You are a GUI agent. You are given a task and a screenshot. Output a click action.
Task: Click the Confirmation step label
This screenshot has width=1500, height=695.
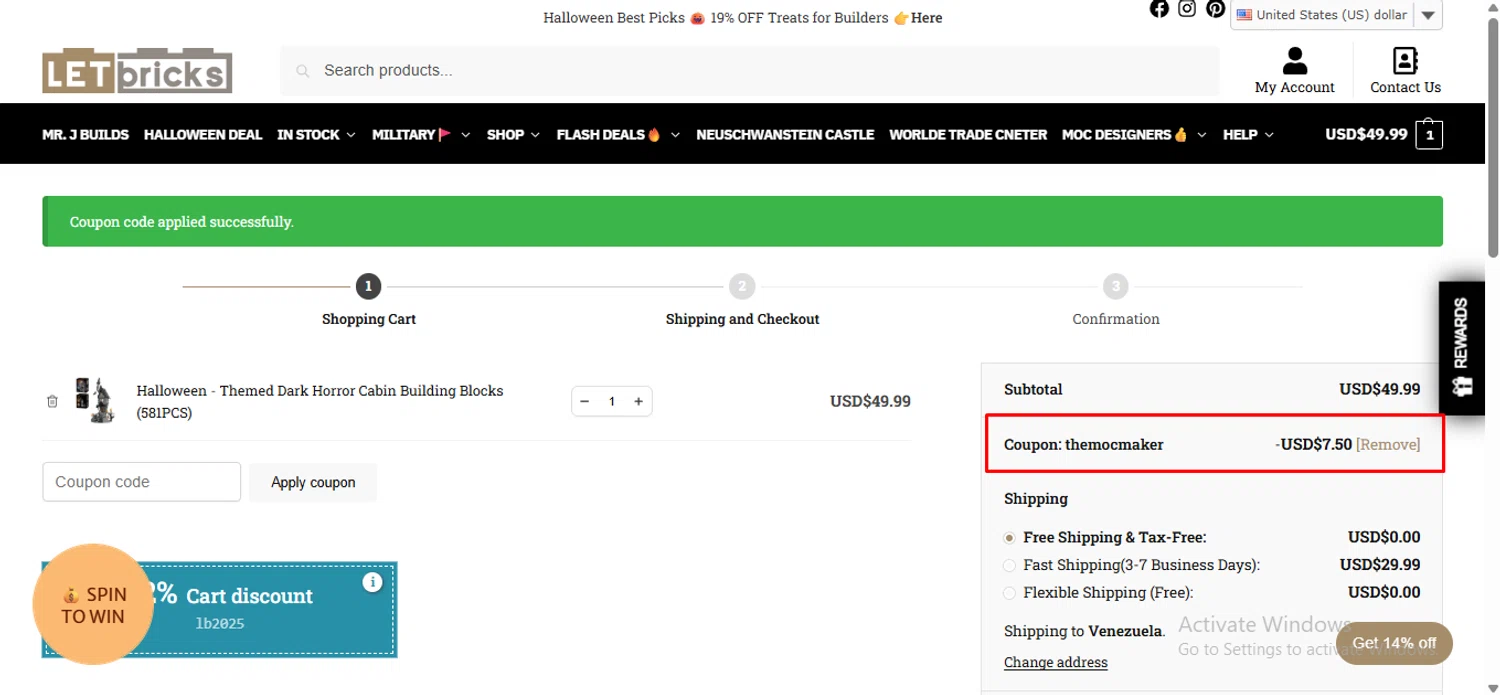(x=1115, y=319)
